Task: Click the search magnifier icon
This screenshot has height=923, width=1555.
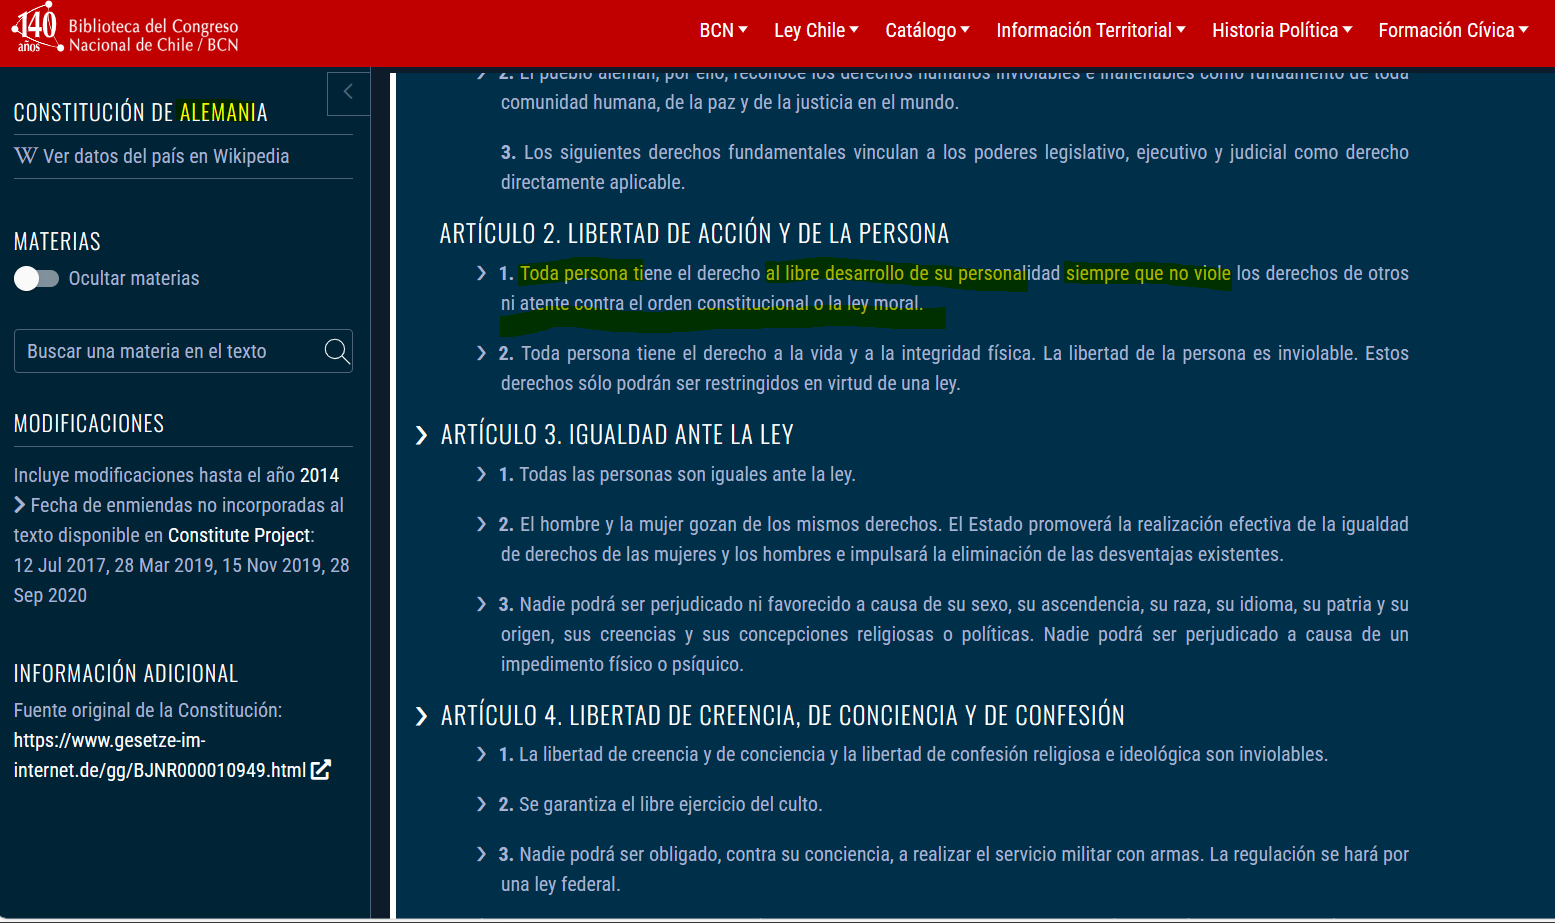Action: (x=337, y=351)
